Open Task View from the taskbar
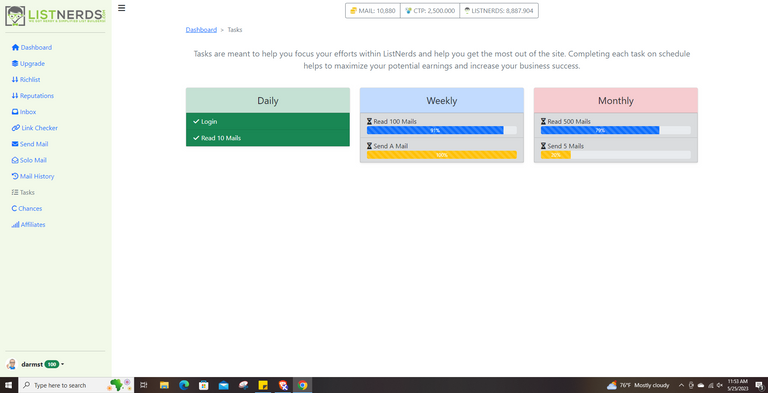This screenshot has height=393, width=768. [x=144, y=385]
